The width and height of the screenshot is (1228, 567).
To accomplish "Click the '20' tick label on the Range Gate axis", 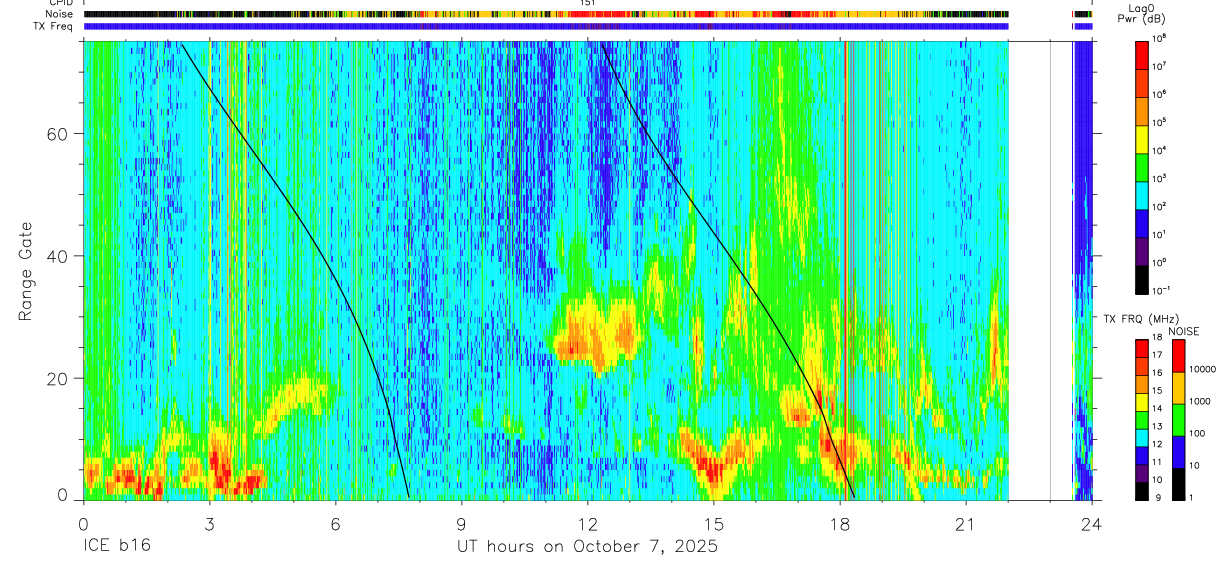I will point(57,378).
